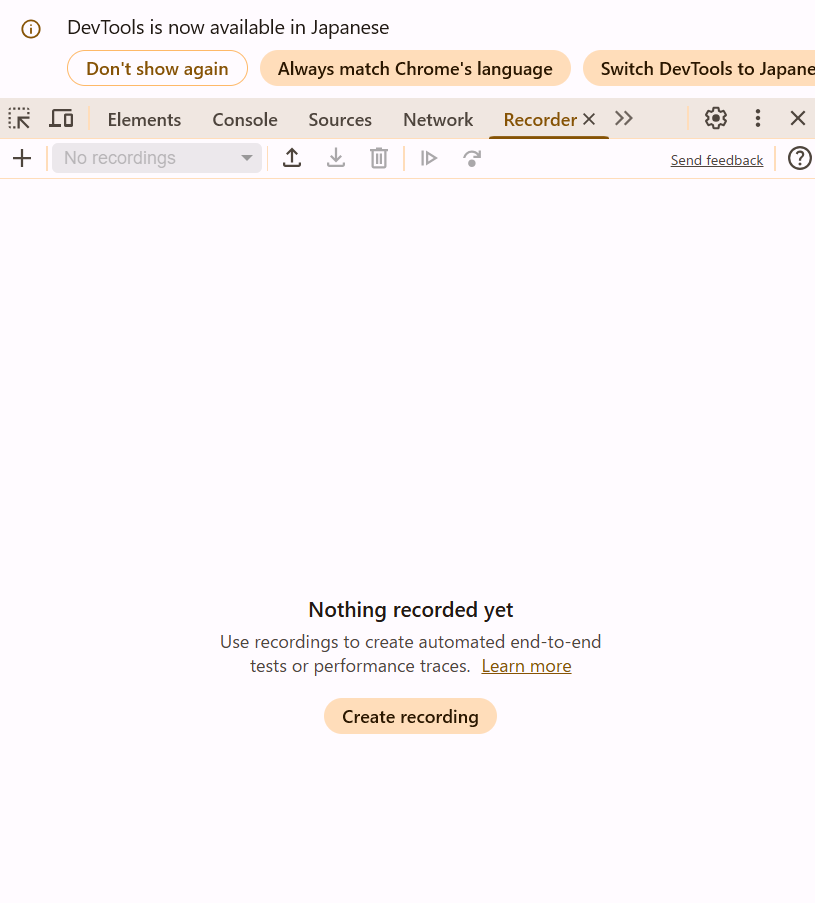
Task: Click the help question mark icon
Action: 799,158
